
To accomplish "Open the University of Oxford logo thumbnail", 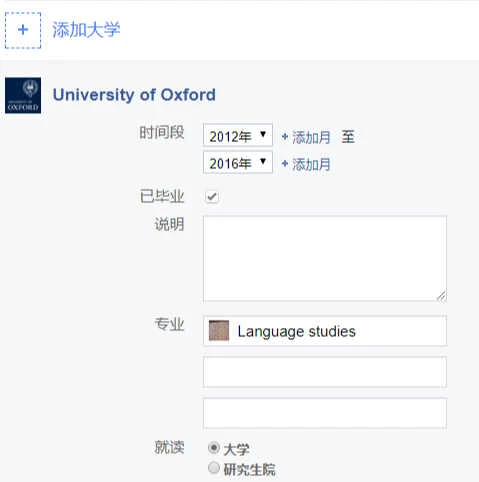I will coord(23,95).
